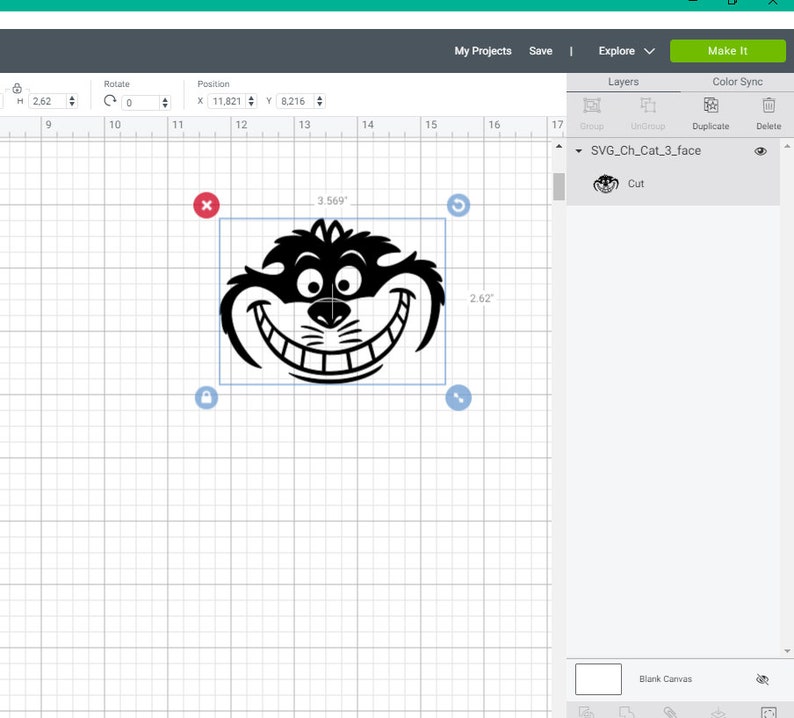Screen dimensions: 794x718
Task: Open the Blank Canvas color swatch
Action: click(x=598, y=679)
